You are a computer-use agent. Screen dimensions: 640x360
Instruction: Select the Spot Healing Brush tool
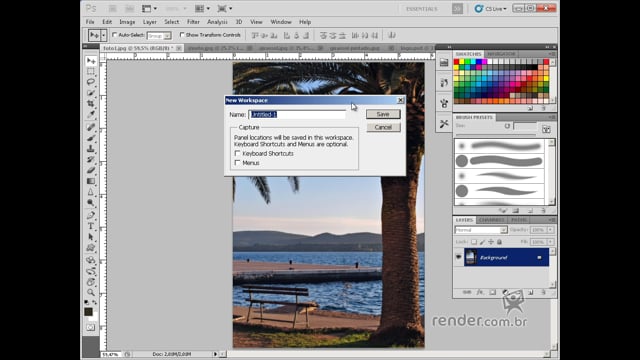pyautogui.click(x=91, y=127)
